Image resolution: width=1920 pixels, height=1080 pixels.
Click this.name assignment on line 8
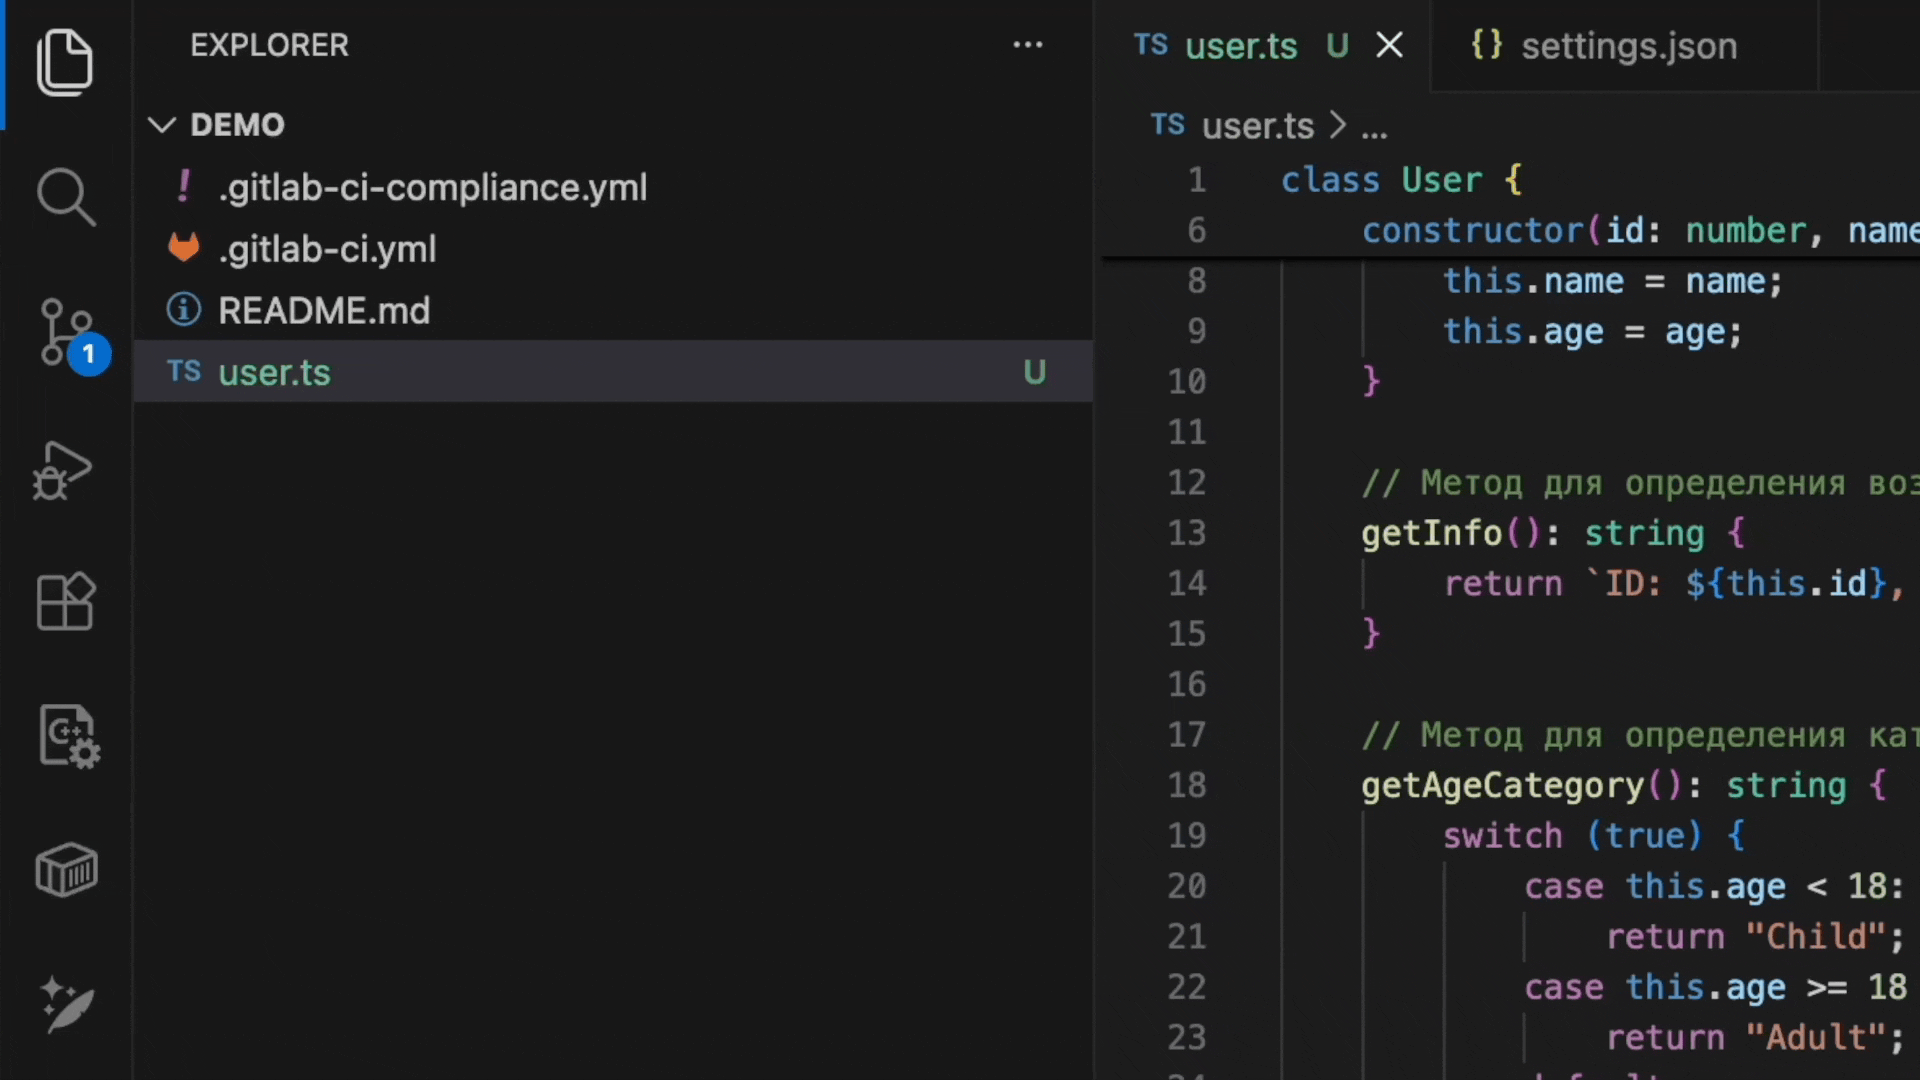(x=1613, y=282)
